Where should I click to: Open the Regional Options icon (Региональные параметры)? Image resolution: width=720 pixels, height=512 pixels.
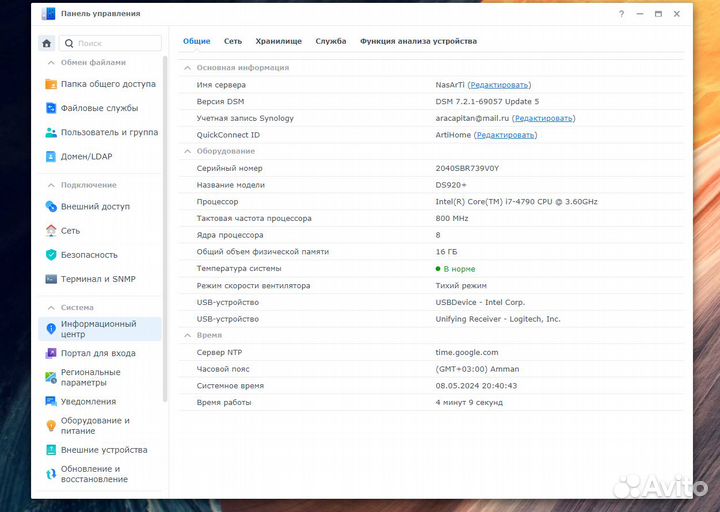(51, 377)
